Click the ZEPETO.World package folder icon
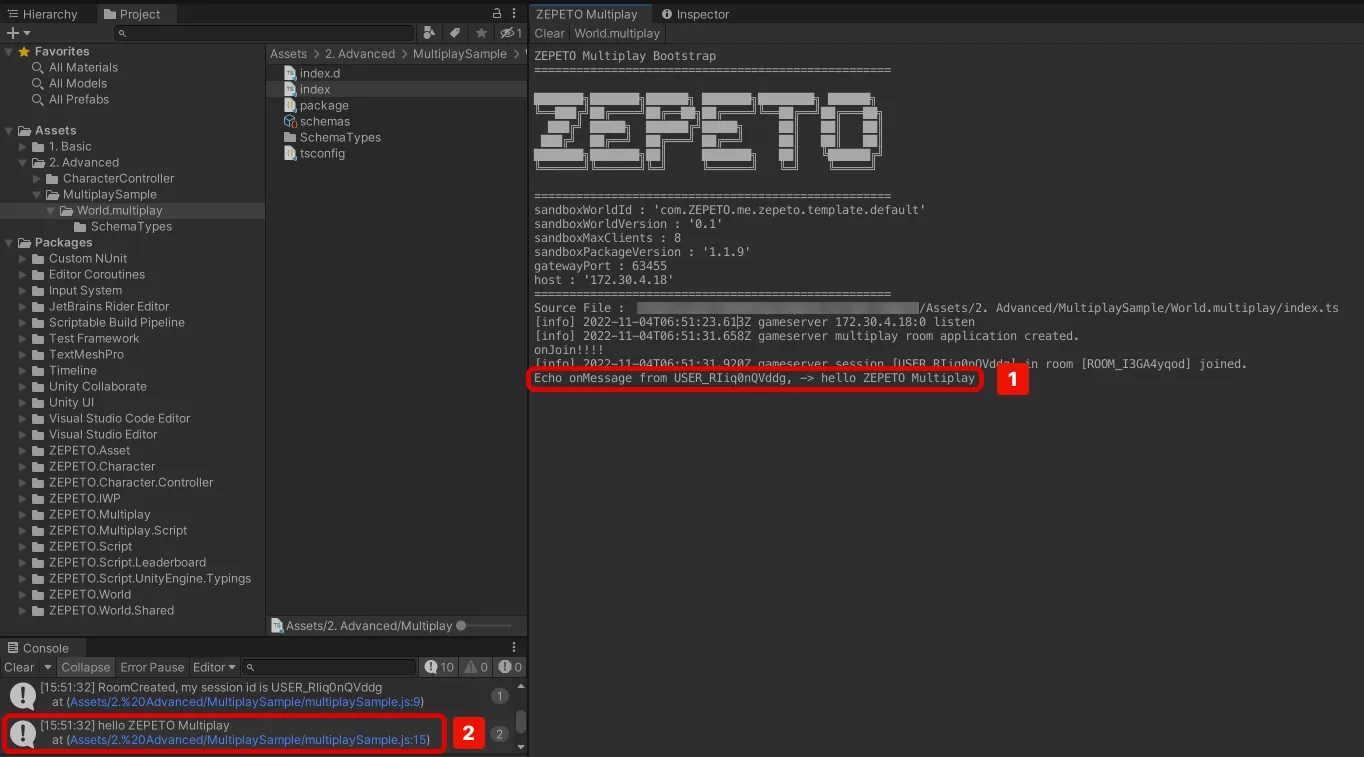Screen dimensions: 1364x757 pyautogui.click(x=38, y=594)
